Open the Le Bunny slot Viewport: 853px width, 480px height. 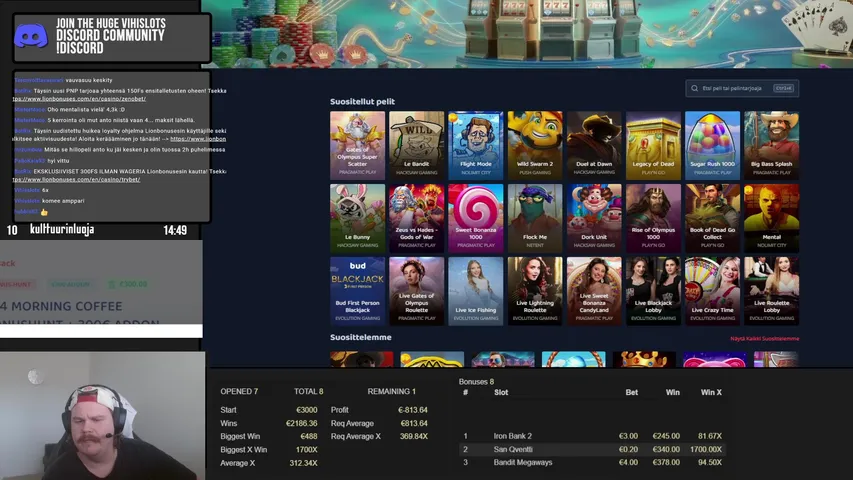pyautogui.click(x=357, y=218)
